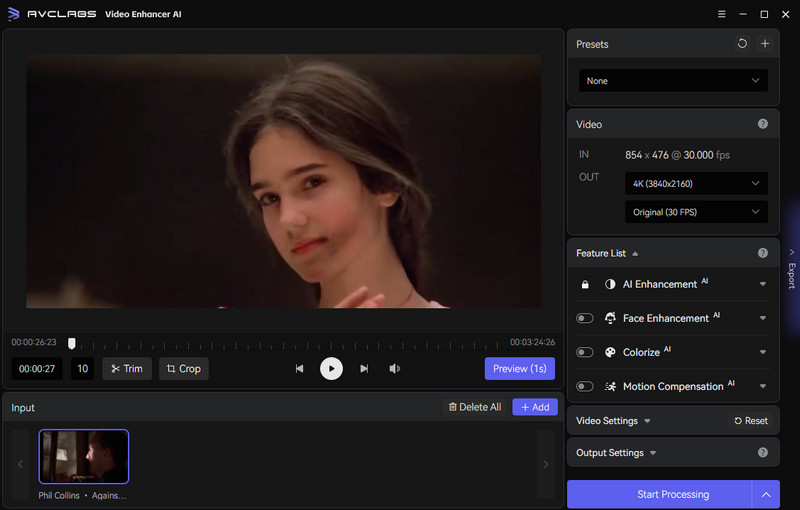Collapse the Feature List section
800x510 pixels.
click(x=635, y=254)
